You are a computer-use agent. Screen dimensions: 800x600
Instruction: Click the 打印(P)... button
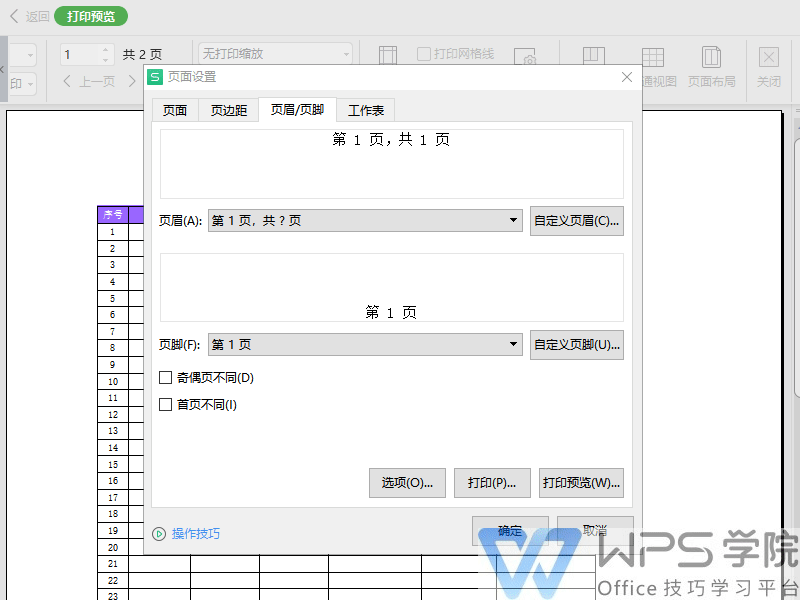tap(492, 483)
